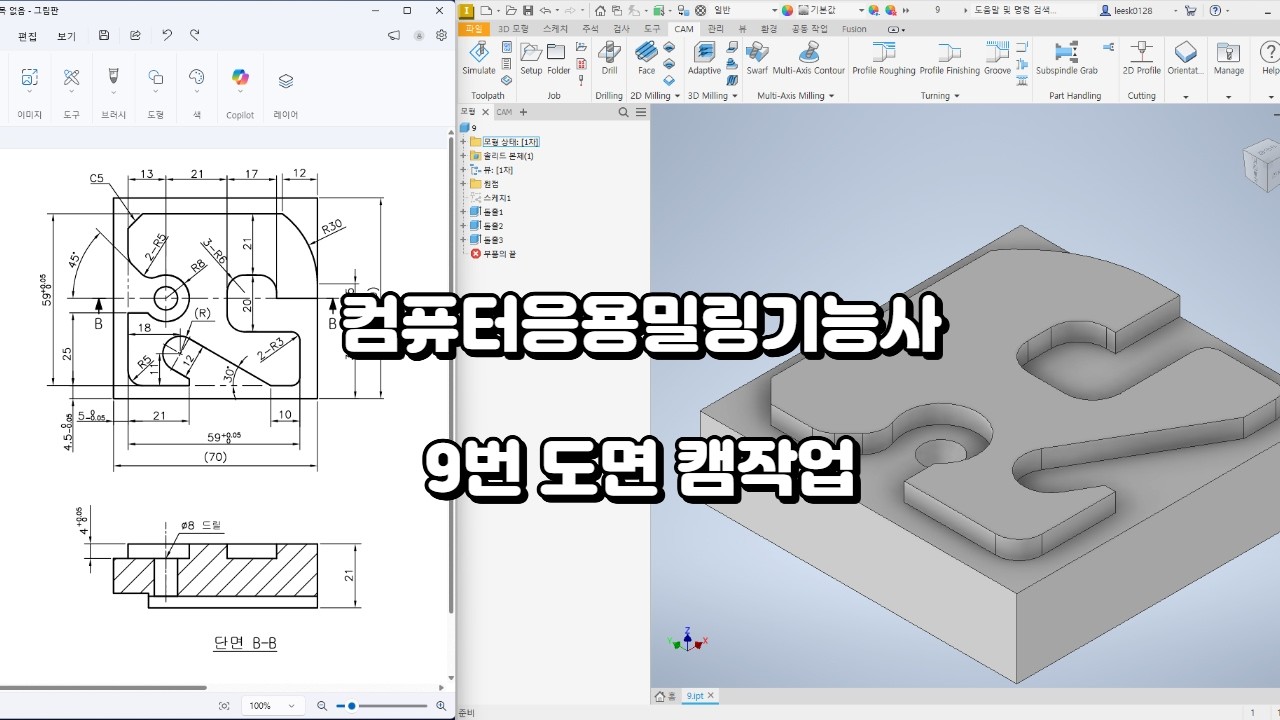Click the Paint share icon
Viewport: 1280px width, 720px height.
(x=135, y=35)
